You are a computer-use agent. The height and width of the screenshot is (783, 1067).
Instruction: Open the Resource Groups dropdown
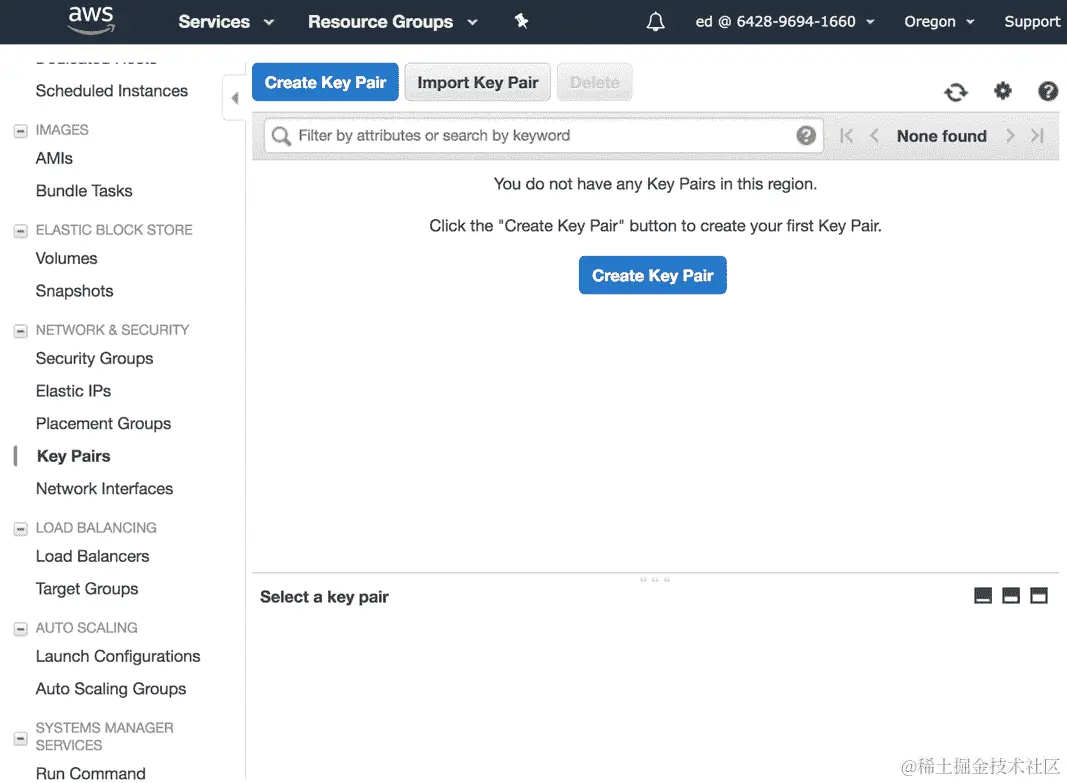393,22
